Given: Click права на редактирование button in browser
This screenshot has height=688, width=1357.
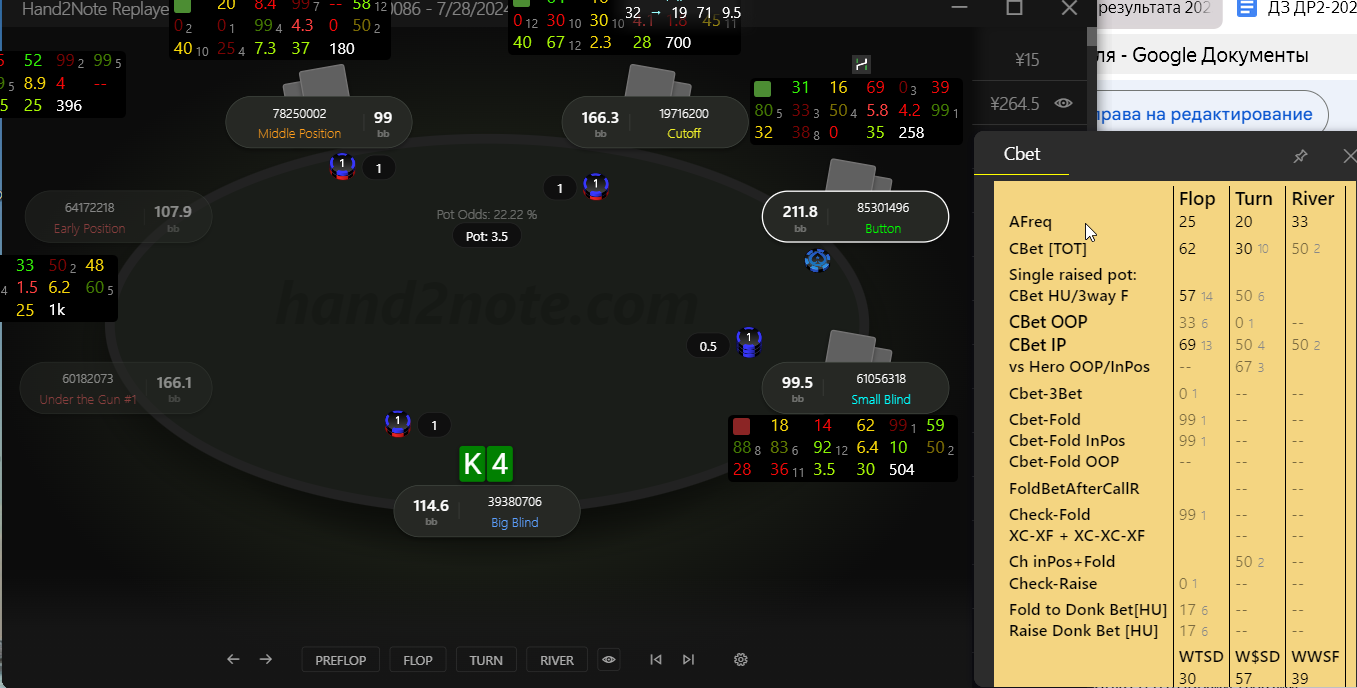Looking at the screenshot, I should tap(1210, 114).
